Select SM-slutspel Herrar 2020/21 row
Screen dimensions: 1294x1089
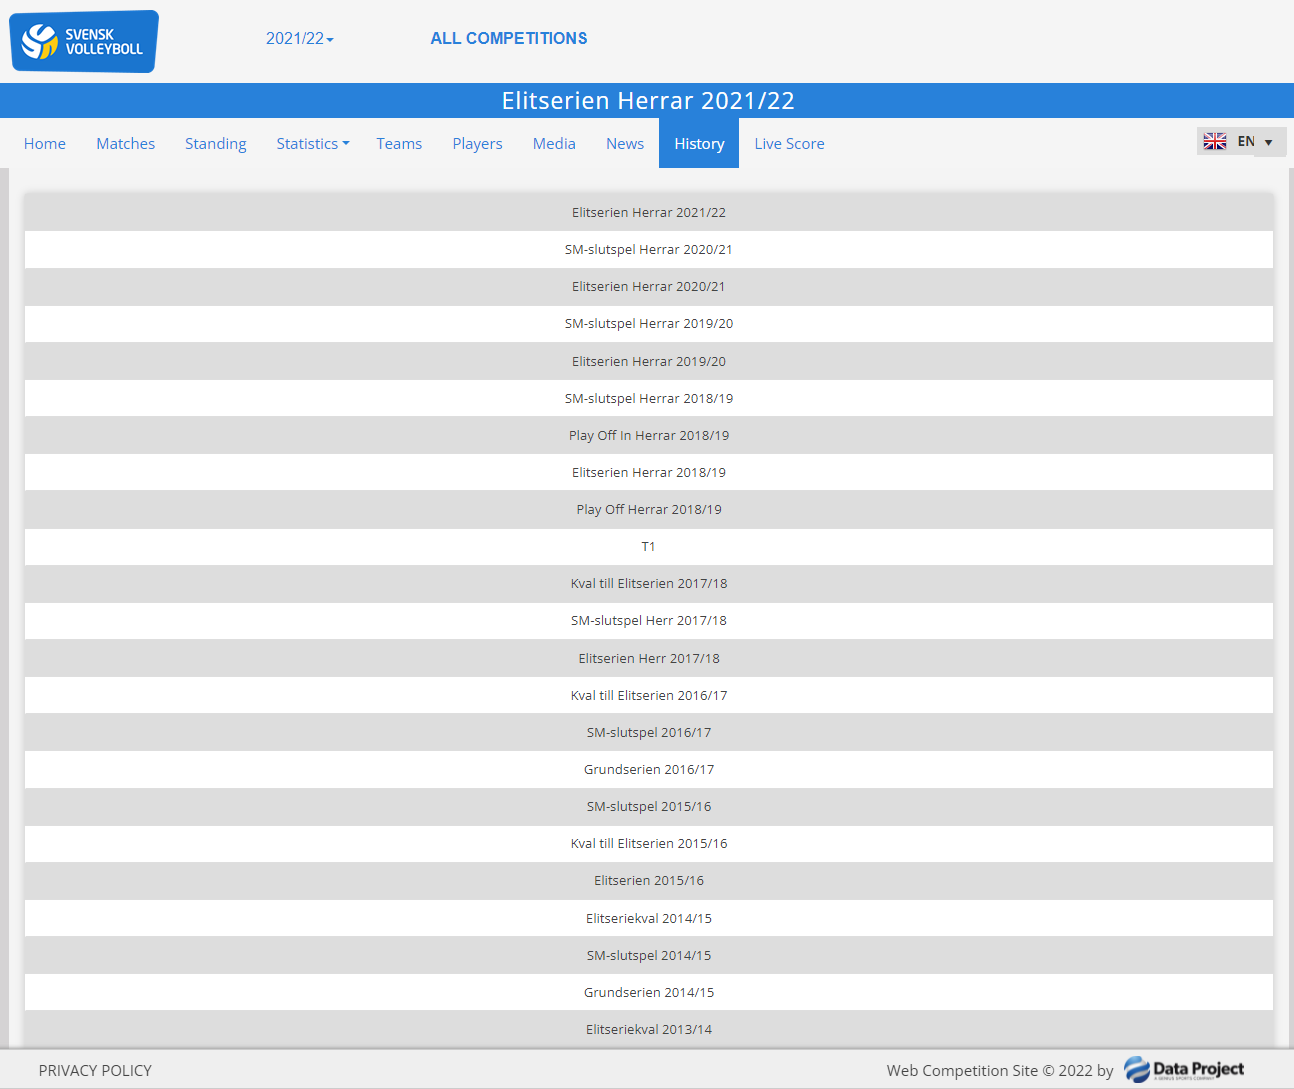coord(649,249)
